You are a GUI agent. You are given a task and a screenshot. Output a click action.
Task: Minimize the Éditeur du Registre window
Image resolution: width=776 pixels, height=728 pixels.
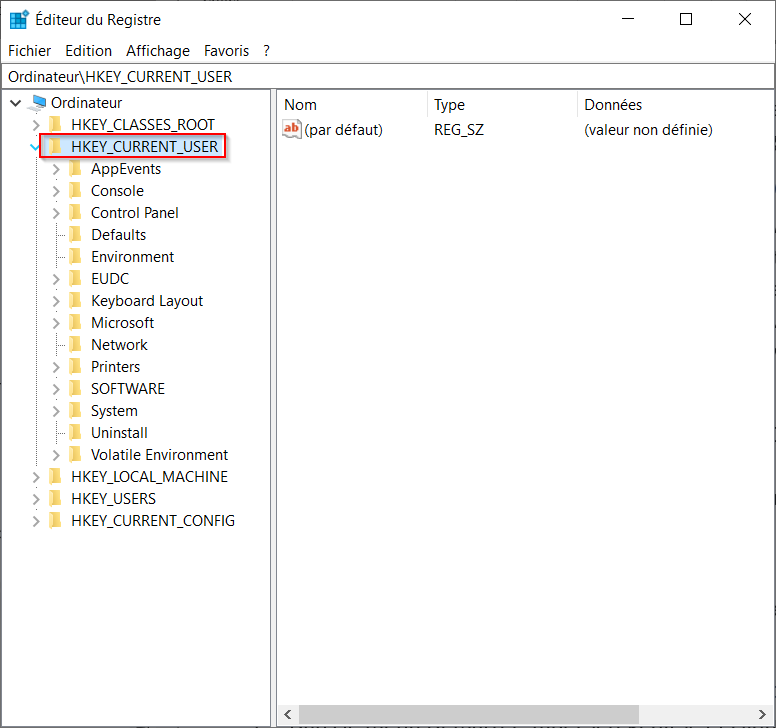click(x=628, y=19)
